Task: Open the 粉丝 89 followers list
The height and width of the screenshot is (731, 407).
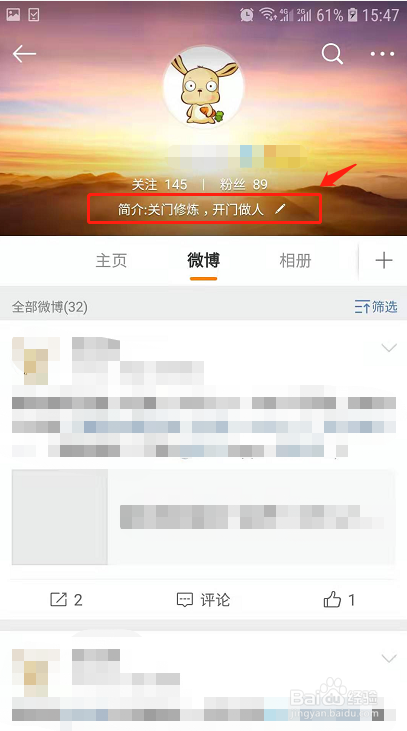Action: (243, 185)
